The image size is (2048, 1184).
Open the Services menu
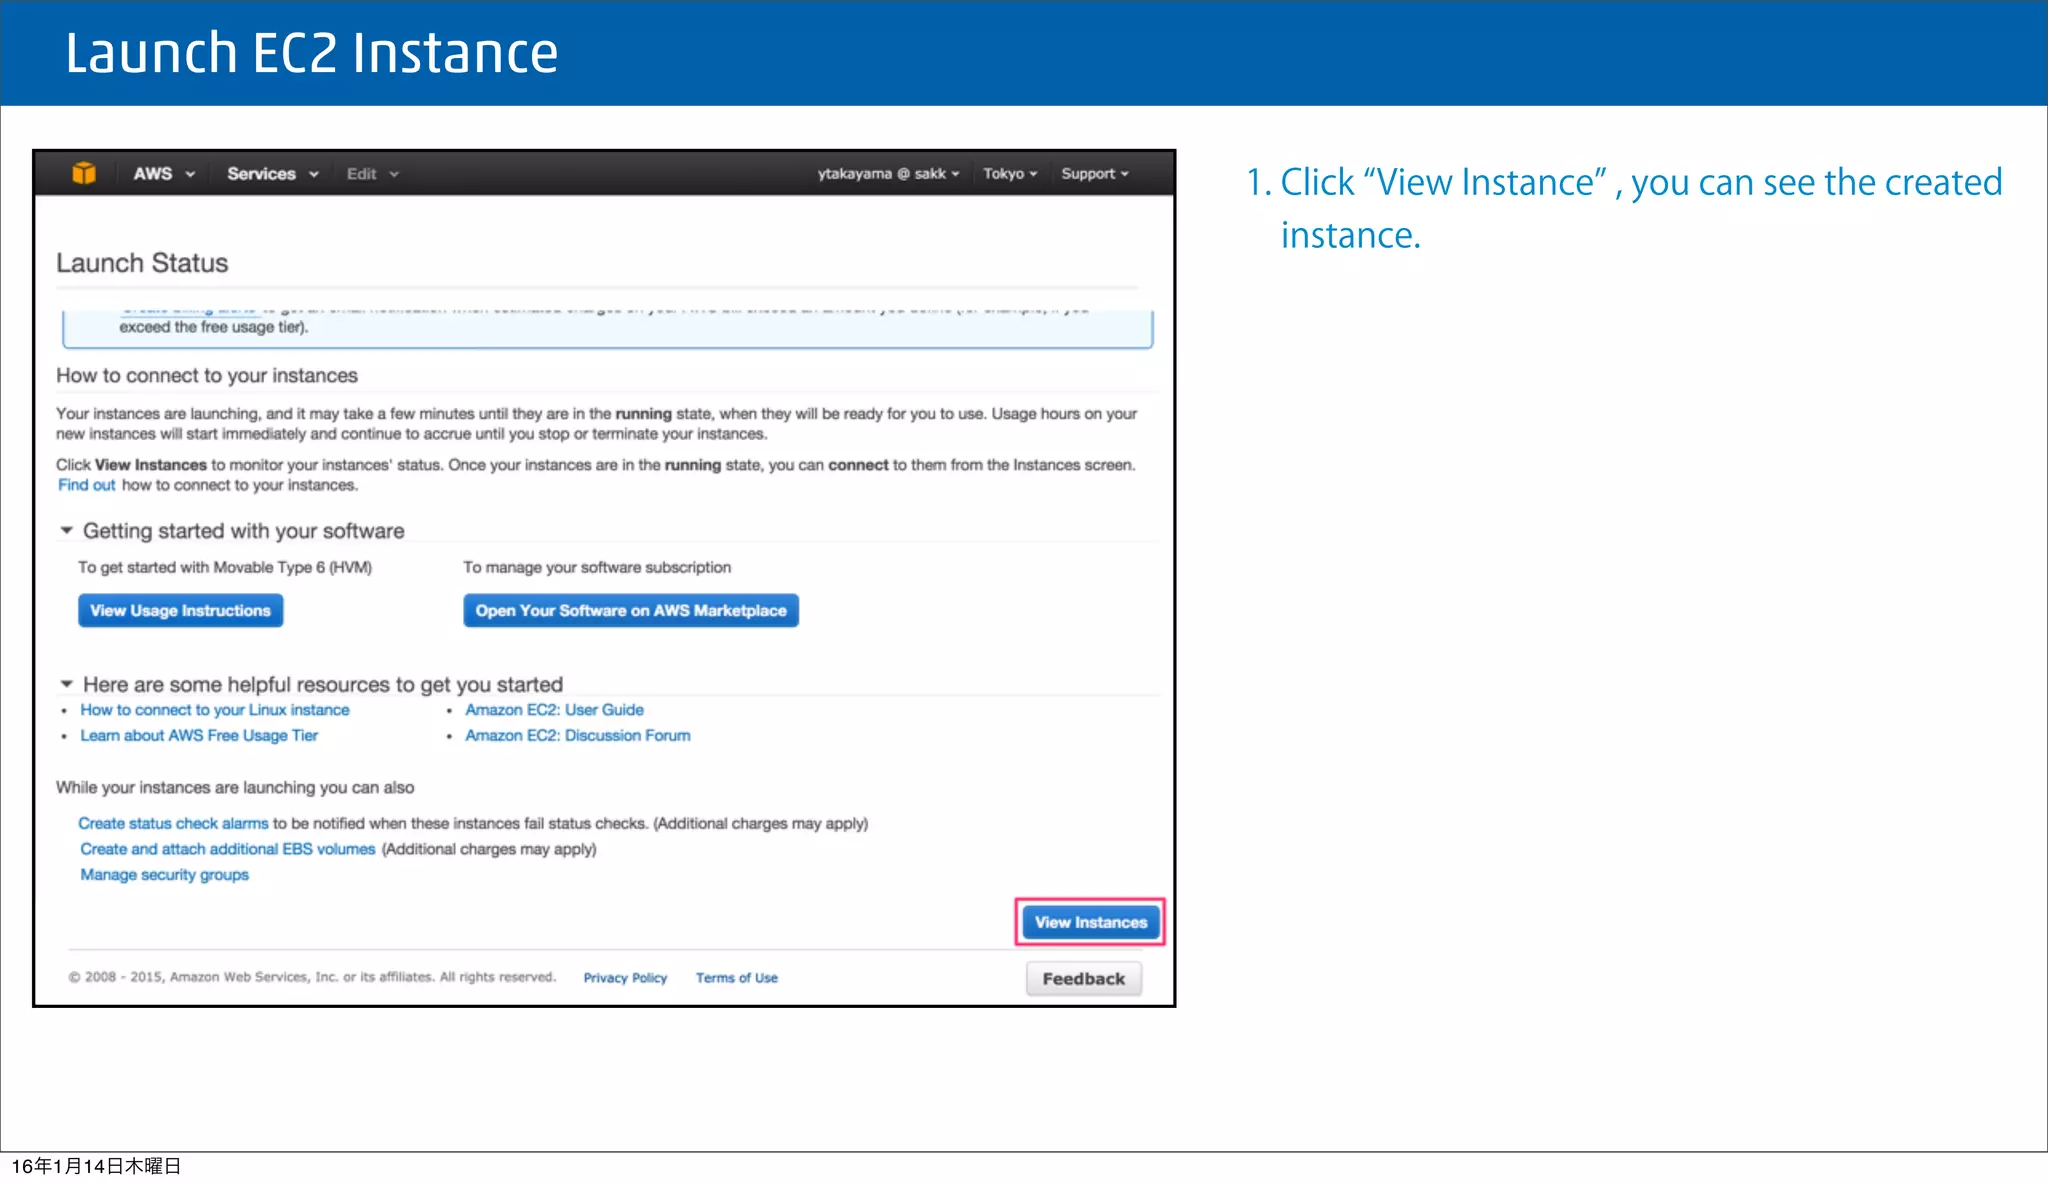tap(272, 173)
